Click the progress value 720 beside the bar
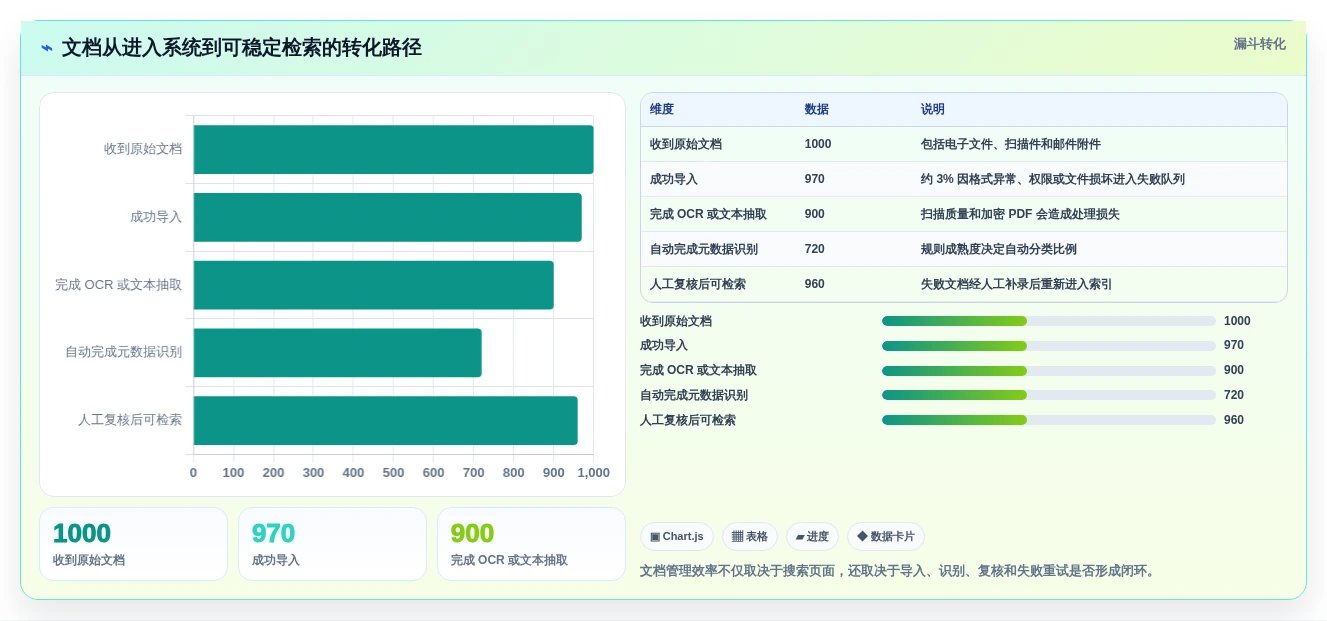Screen dimensions: 1327x621 [x=1234, y=395]
